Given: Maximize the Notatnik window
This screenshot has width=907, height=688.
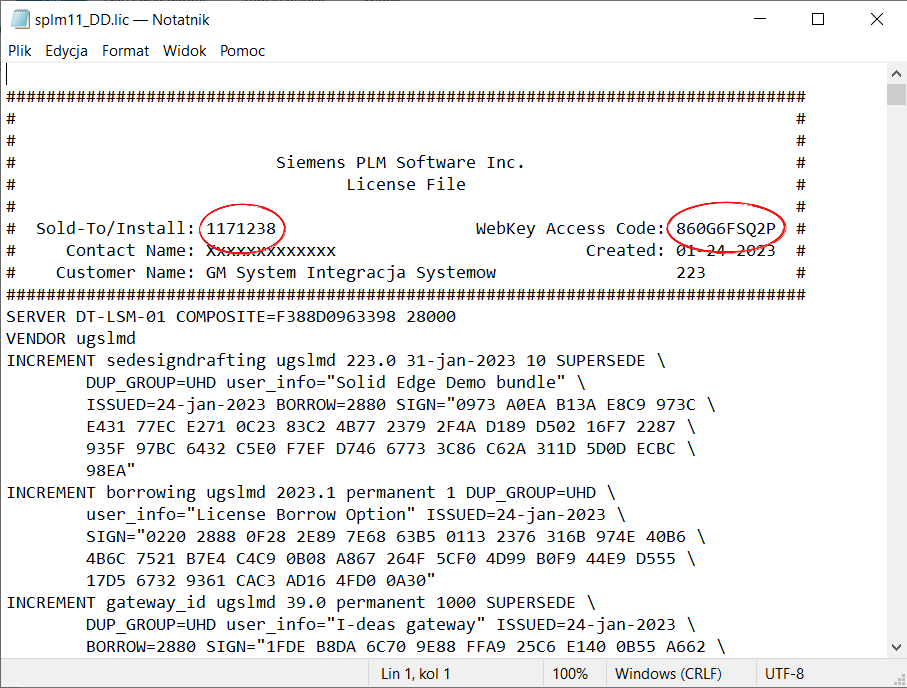Looking at the screenshot, I should coord(818,19).
